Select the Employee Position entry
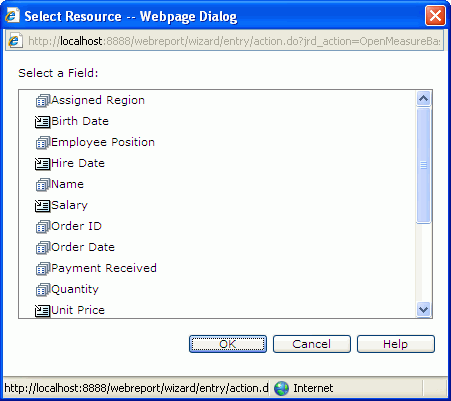This screenshot has height=401, width=451. 103,142
